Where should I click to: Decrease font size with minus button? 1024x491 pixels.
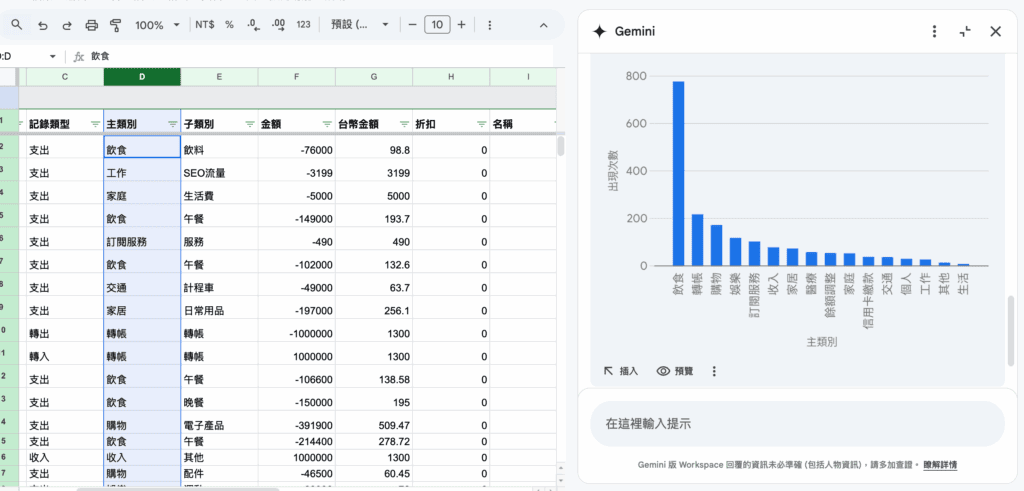(412, 25)
